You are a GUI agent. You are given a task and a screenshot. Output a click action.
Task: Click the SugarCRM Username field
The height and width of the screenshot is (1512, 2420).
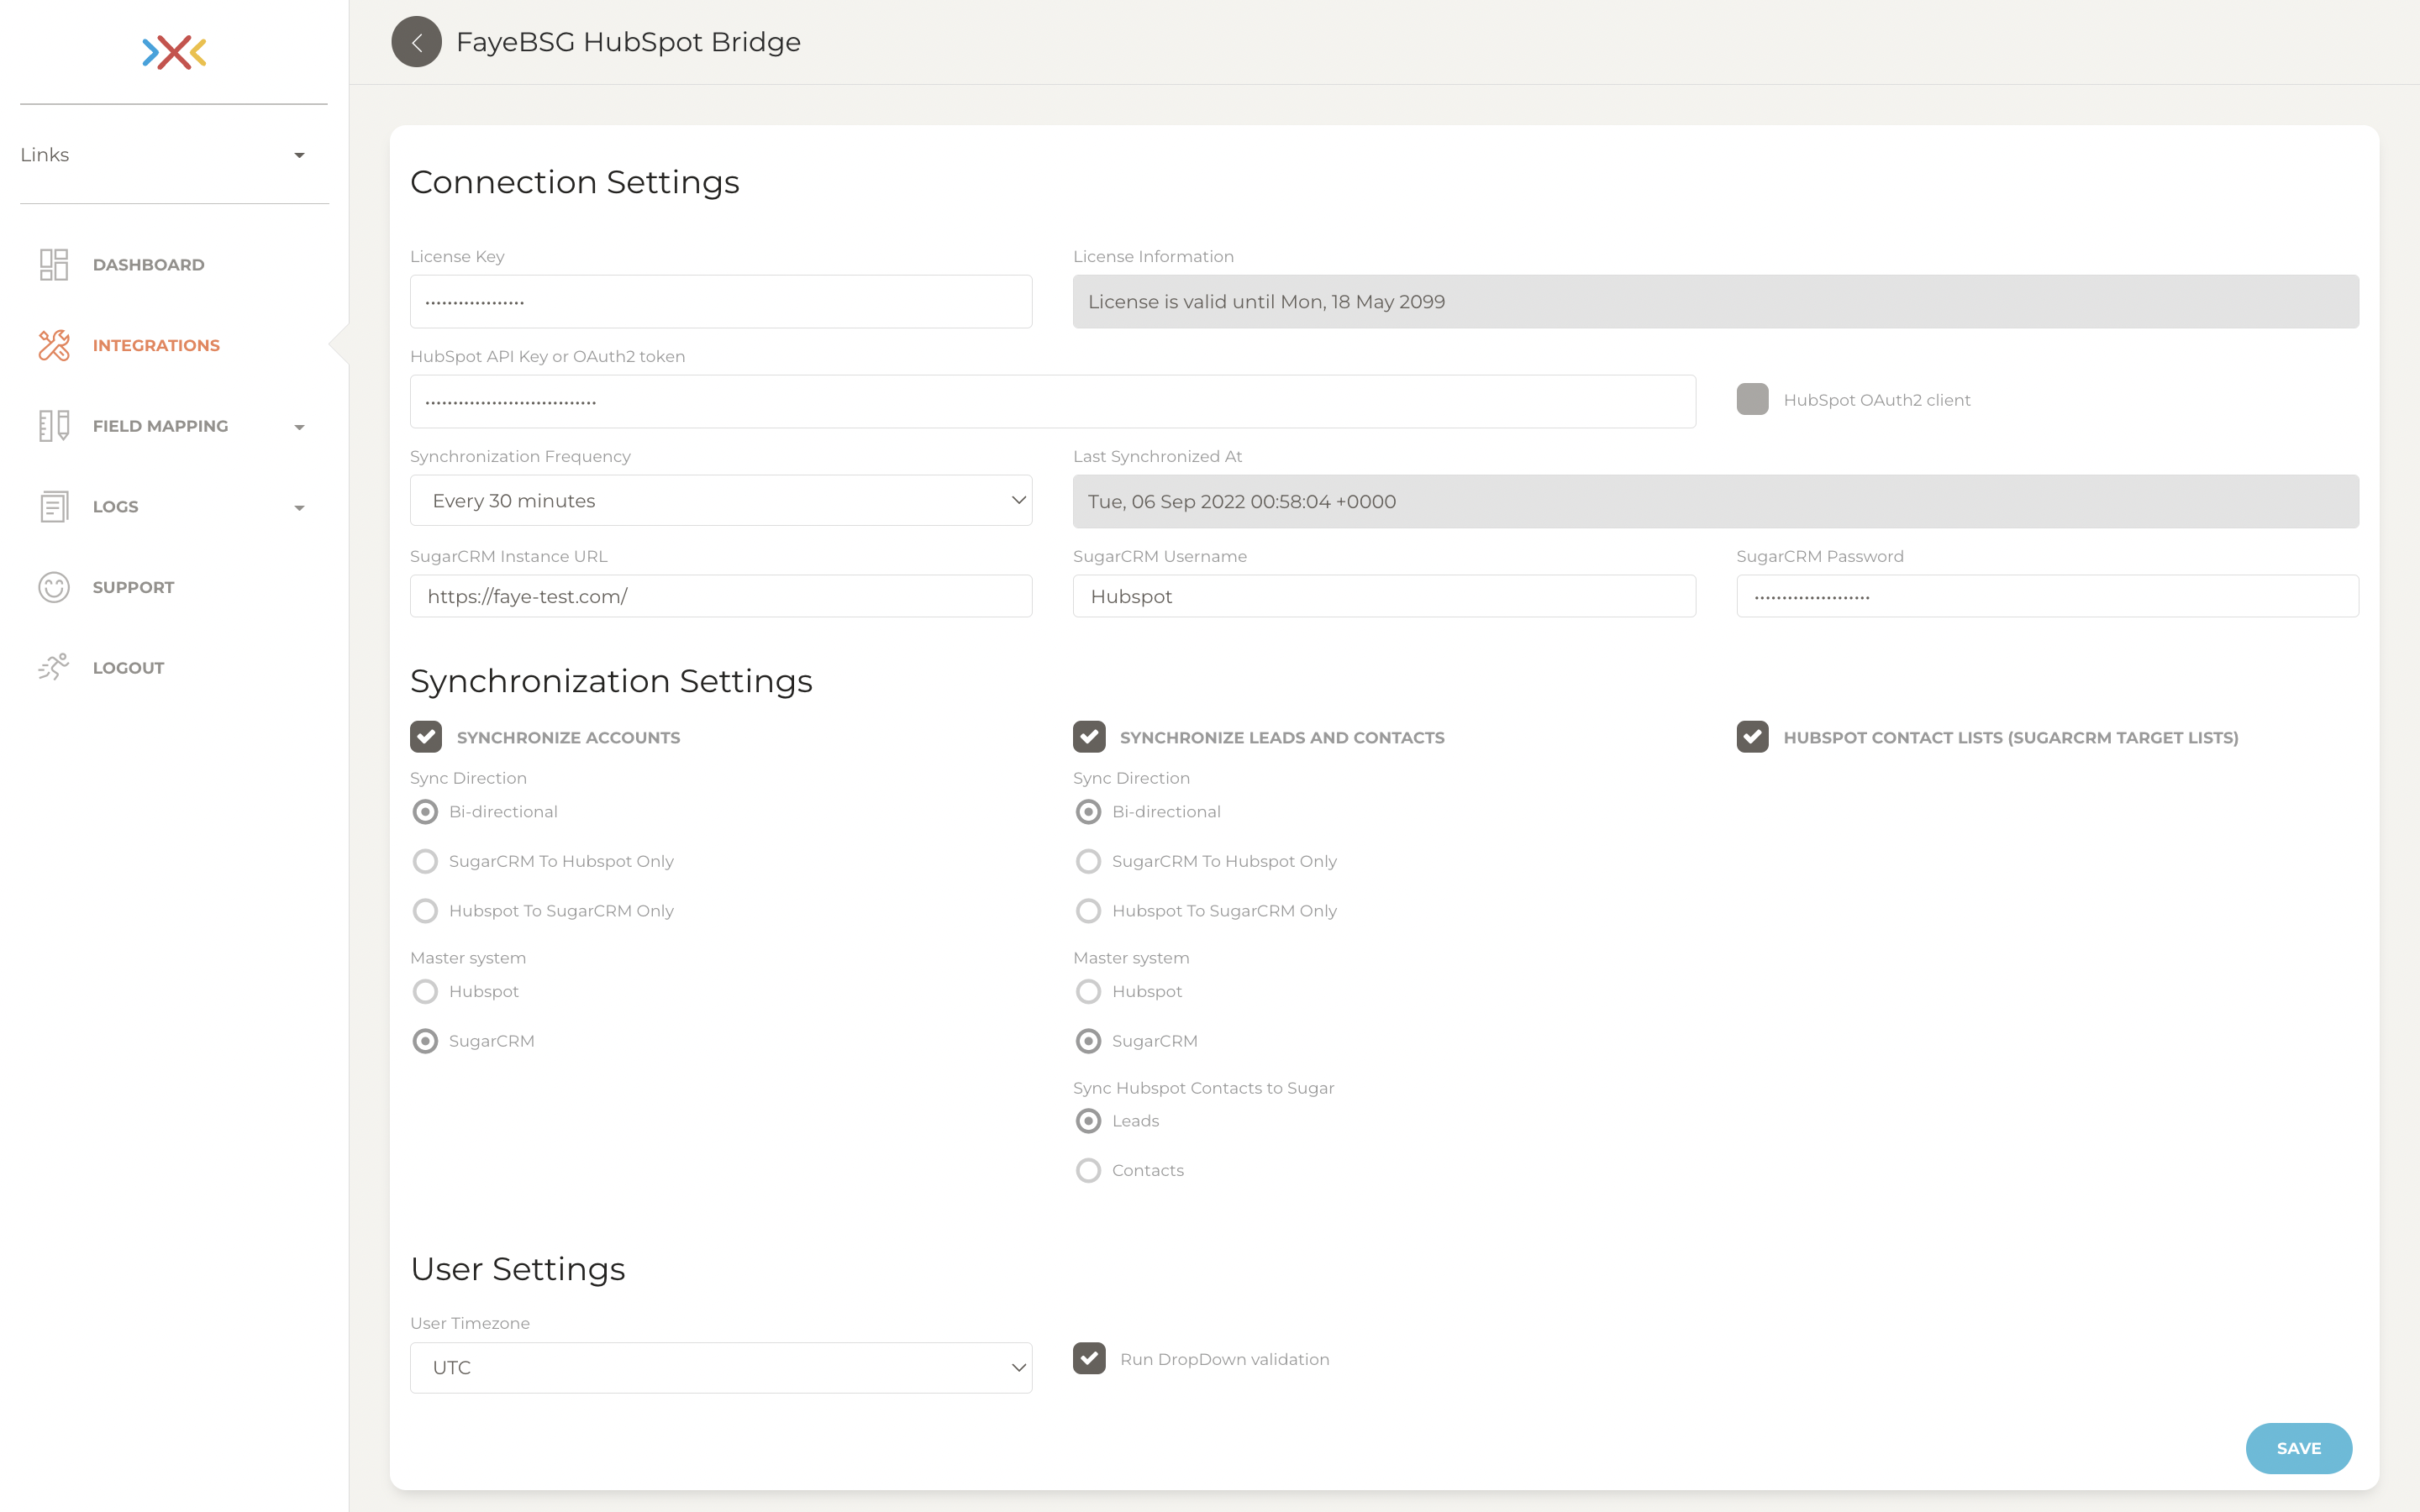[1384, 596]
